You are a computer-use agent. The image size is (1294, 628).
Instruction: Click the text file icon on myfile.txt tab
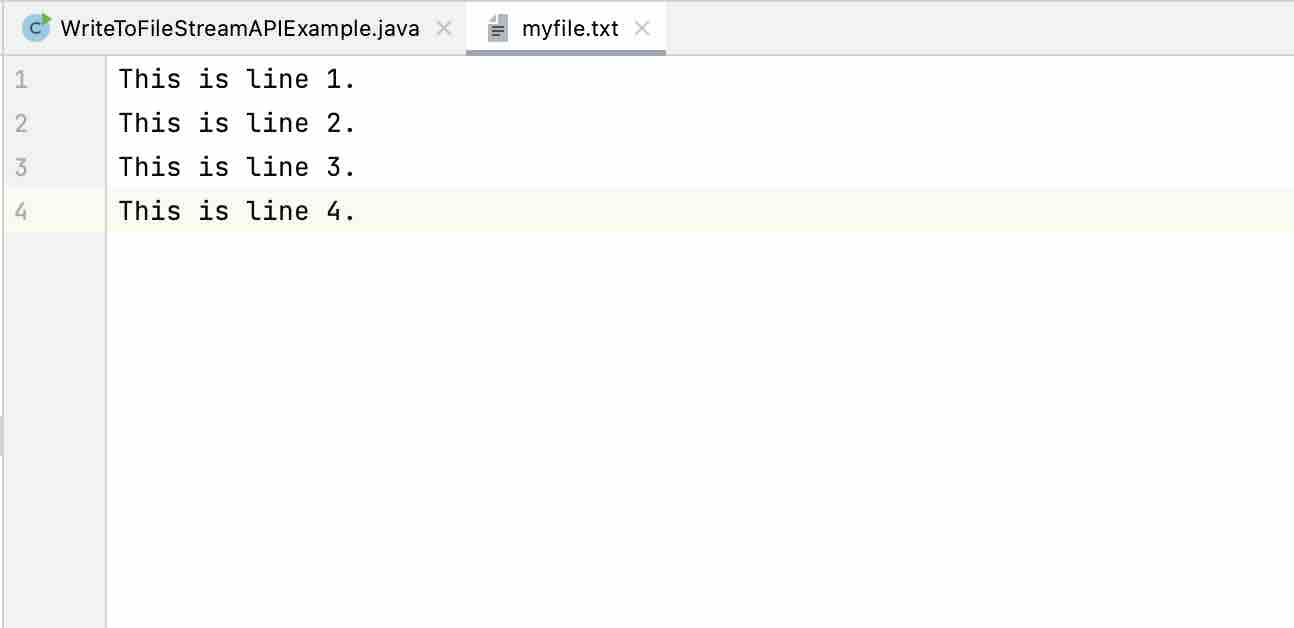[497, 28]
